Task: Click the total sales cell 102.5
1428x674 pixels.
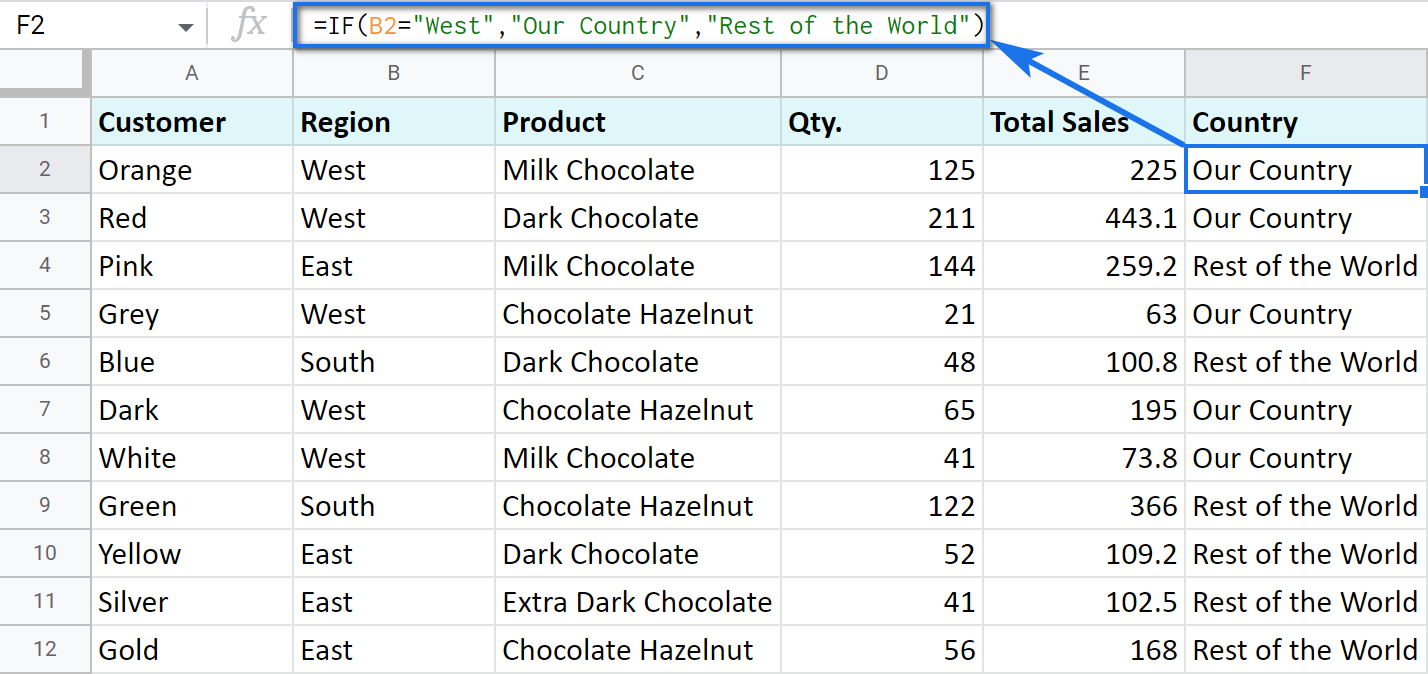Action: point(1084,602)
